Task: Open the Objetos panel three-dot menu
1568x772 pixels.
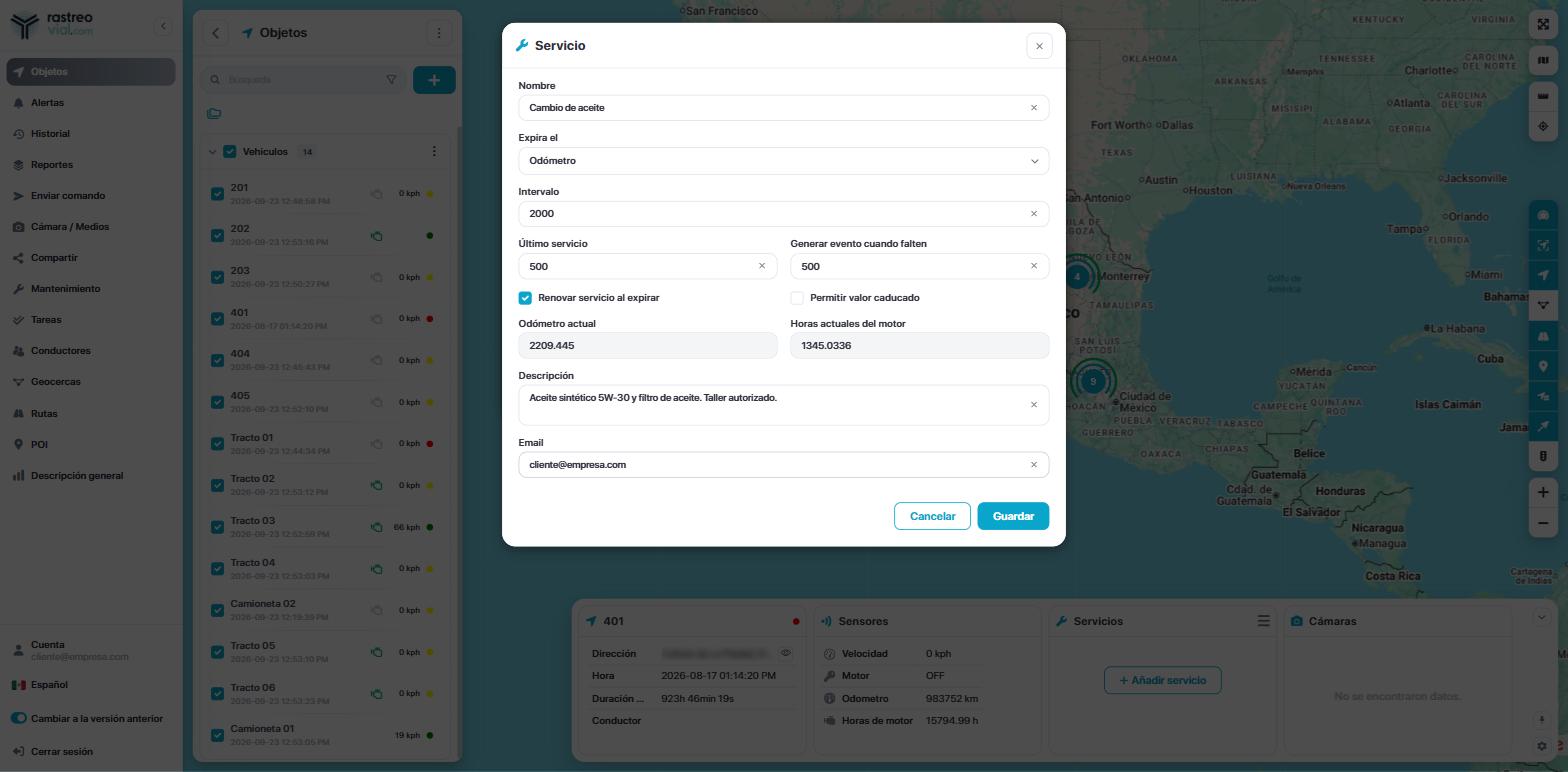Action: [x=439, y=33]
